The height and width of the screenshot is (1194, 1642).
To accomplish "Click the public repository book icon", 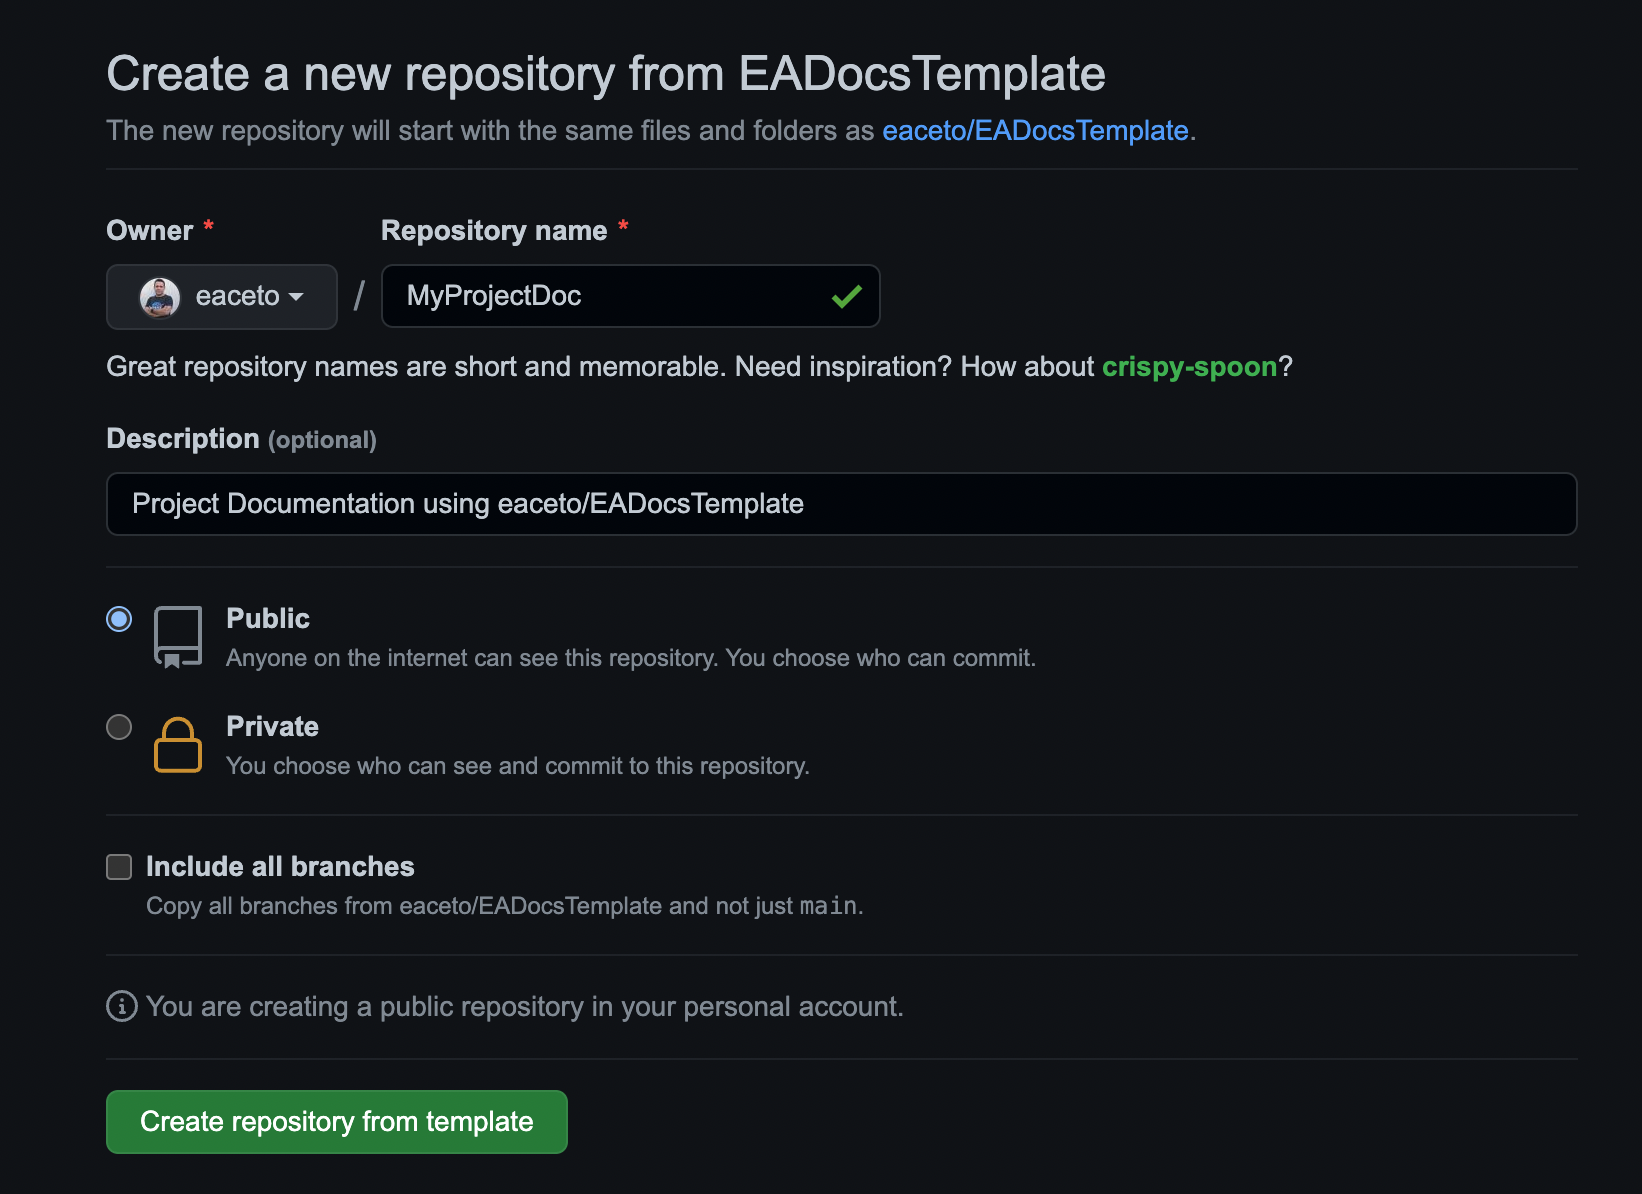I will click(x=178, y=637).
